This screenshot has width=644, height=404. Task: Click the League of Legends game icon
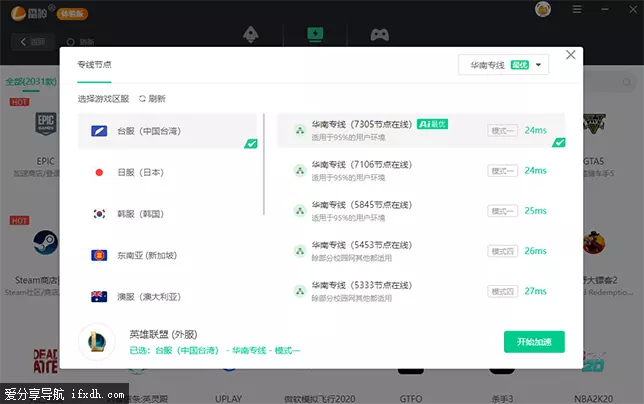(x=103, y=342)
